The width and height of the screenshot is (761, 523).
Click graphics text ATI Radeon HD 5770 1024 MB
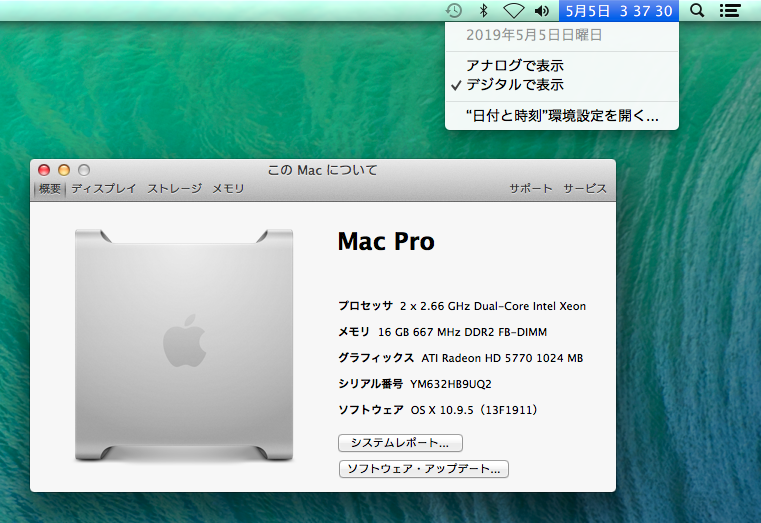502,358
